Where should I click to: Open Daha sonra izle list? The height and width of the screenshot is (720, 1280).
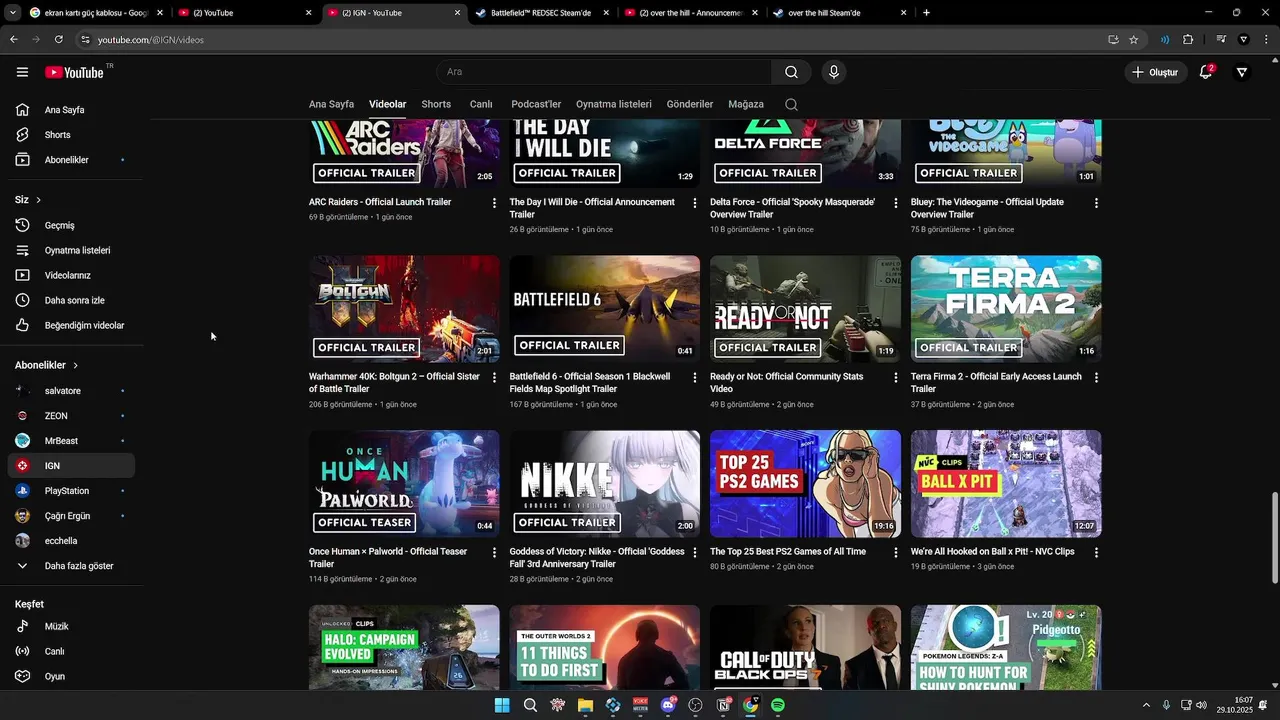click(x=71, y=300)
